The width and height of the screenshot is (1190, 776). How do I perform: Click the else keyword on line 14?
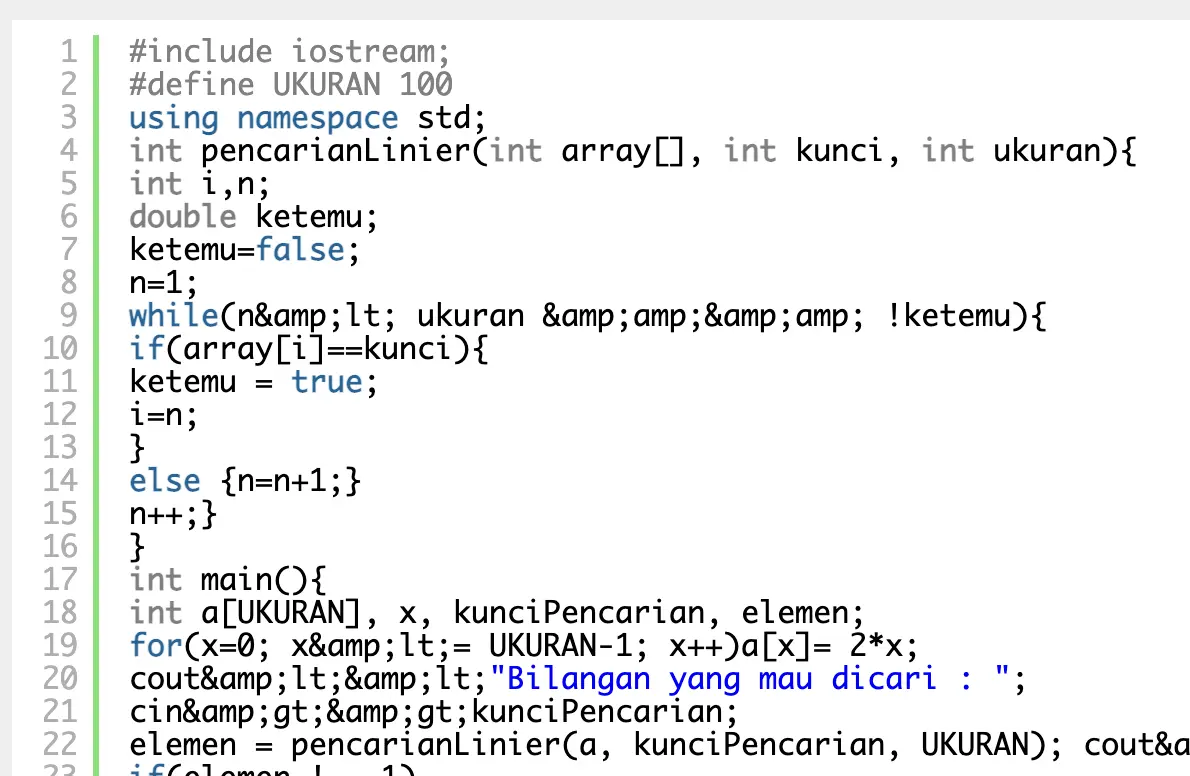coord(165,481)
